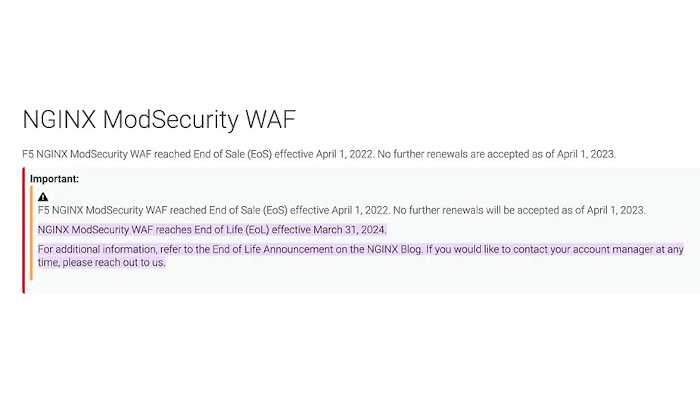The height and width of the screenshot is (400, 700).
Task: Click 'No further renewals will be accepted' text
Action: click(x=466, y=210)
